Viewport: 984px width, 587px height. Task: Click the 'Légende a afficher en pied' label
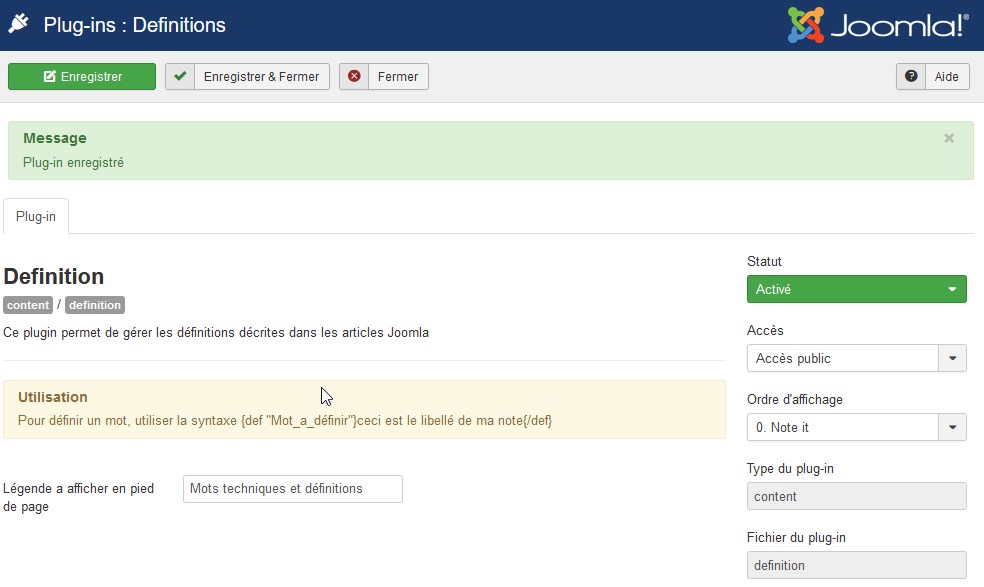click(78, 497)
